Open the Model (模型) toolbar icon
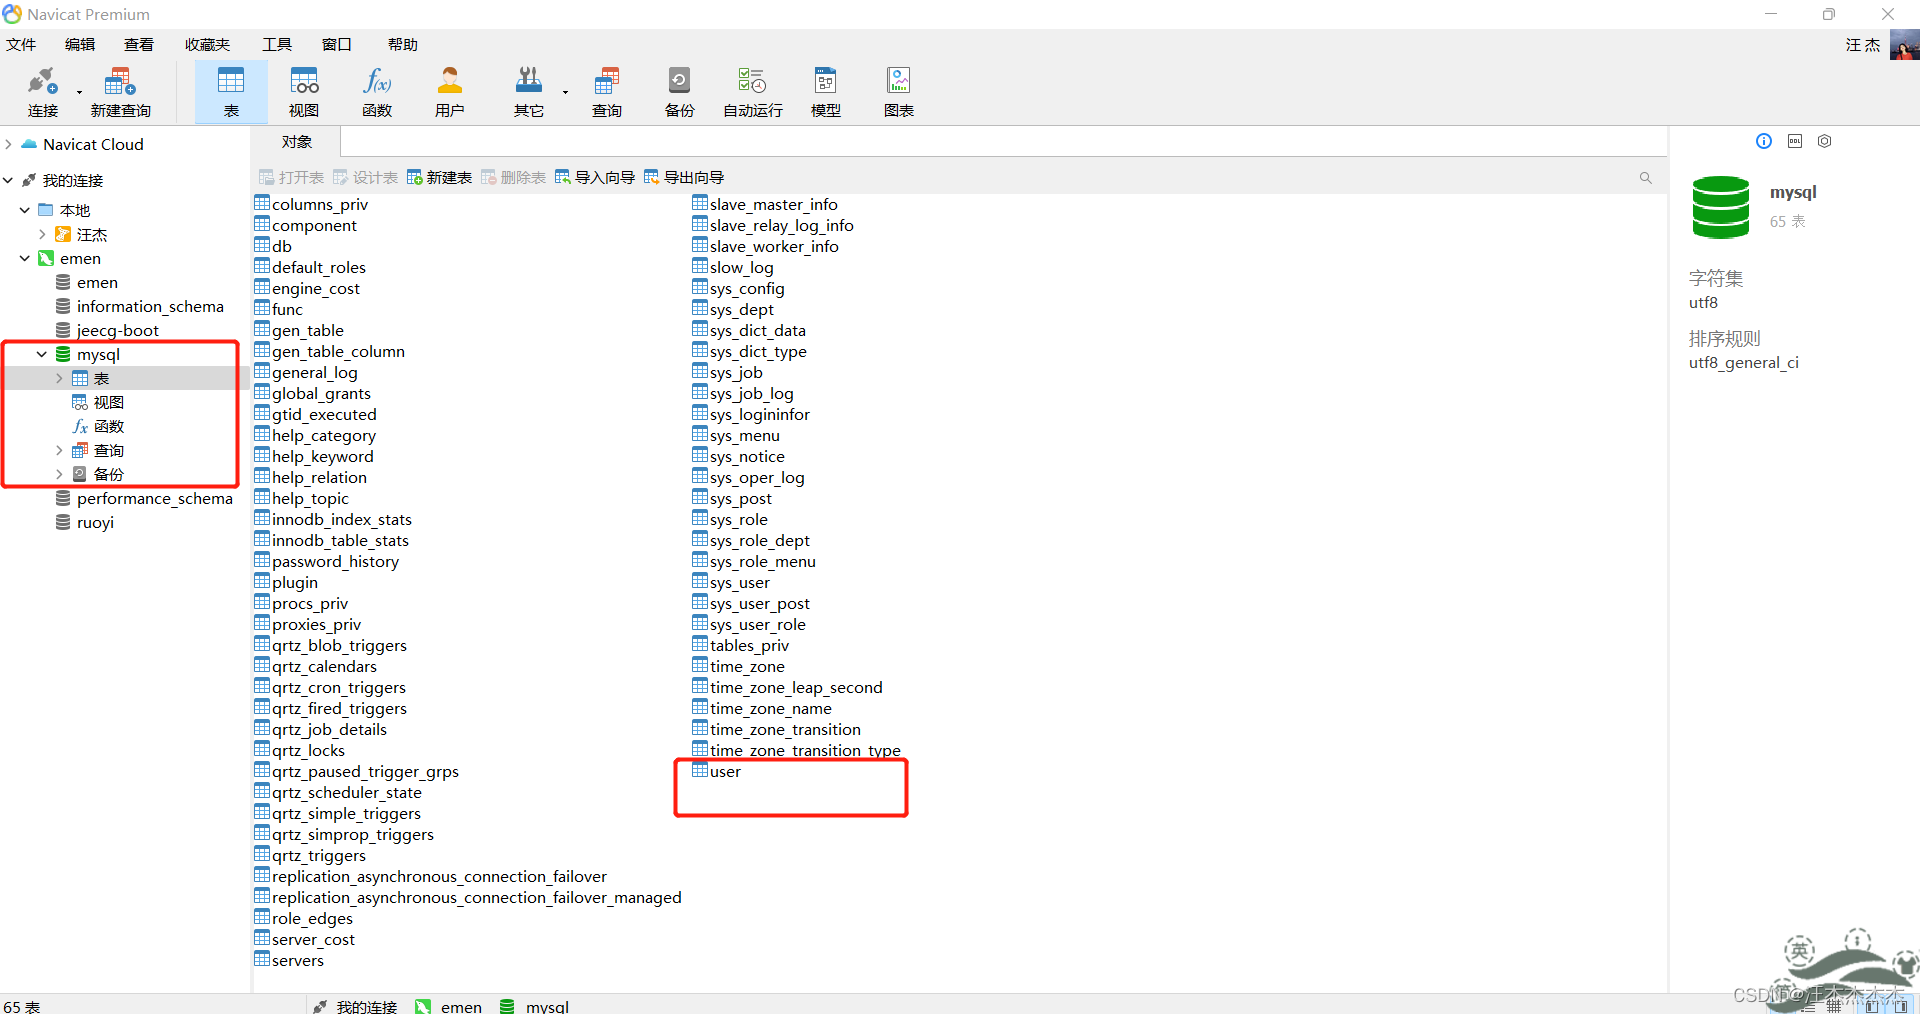The width and height of the screenshot is (1920, 1014). tap(826, 81)
